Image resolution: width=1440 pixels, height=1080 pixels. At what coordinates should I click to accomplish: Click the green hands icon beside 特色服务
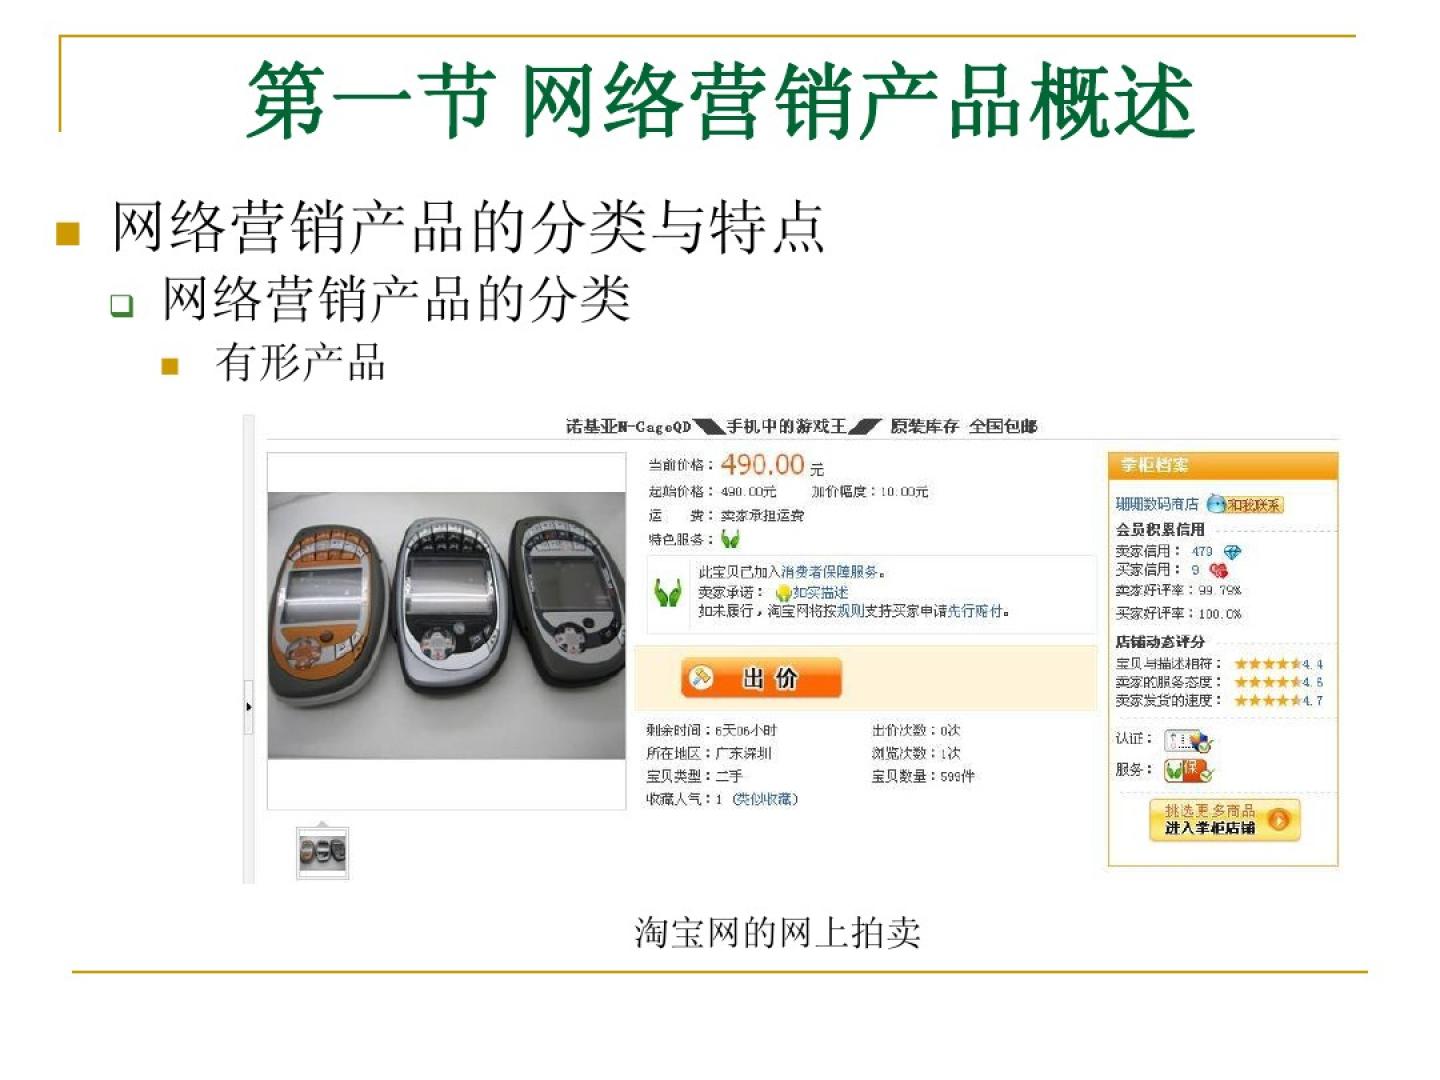(731, 539)
